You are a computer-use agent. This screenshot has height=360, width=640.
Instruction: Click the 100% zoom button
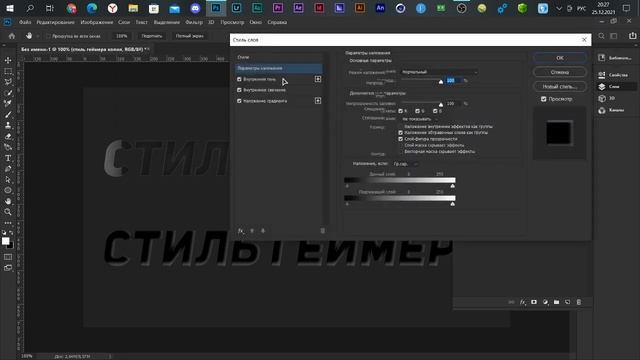tap(121, 36)
